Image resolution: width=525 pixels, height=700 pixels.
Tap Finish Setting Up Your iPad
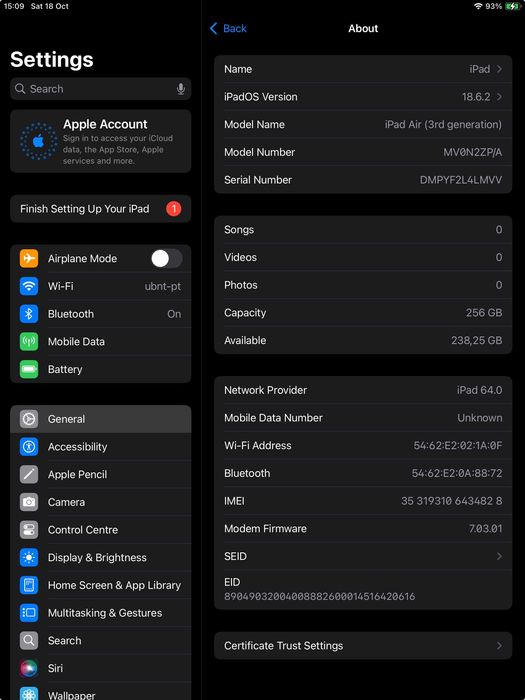pos(101,208)
